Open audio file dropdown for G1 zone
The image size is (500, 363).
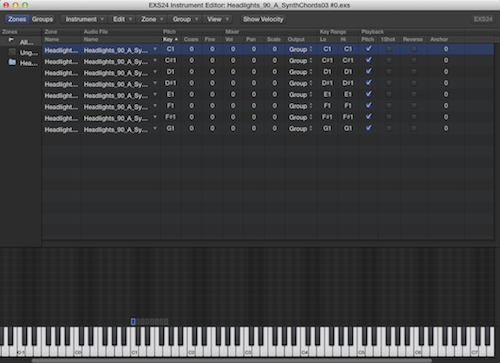click(155, 129)
